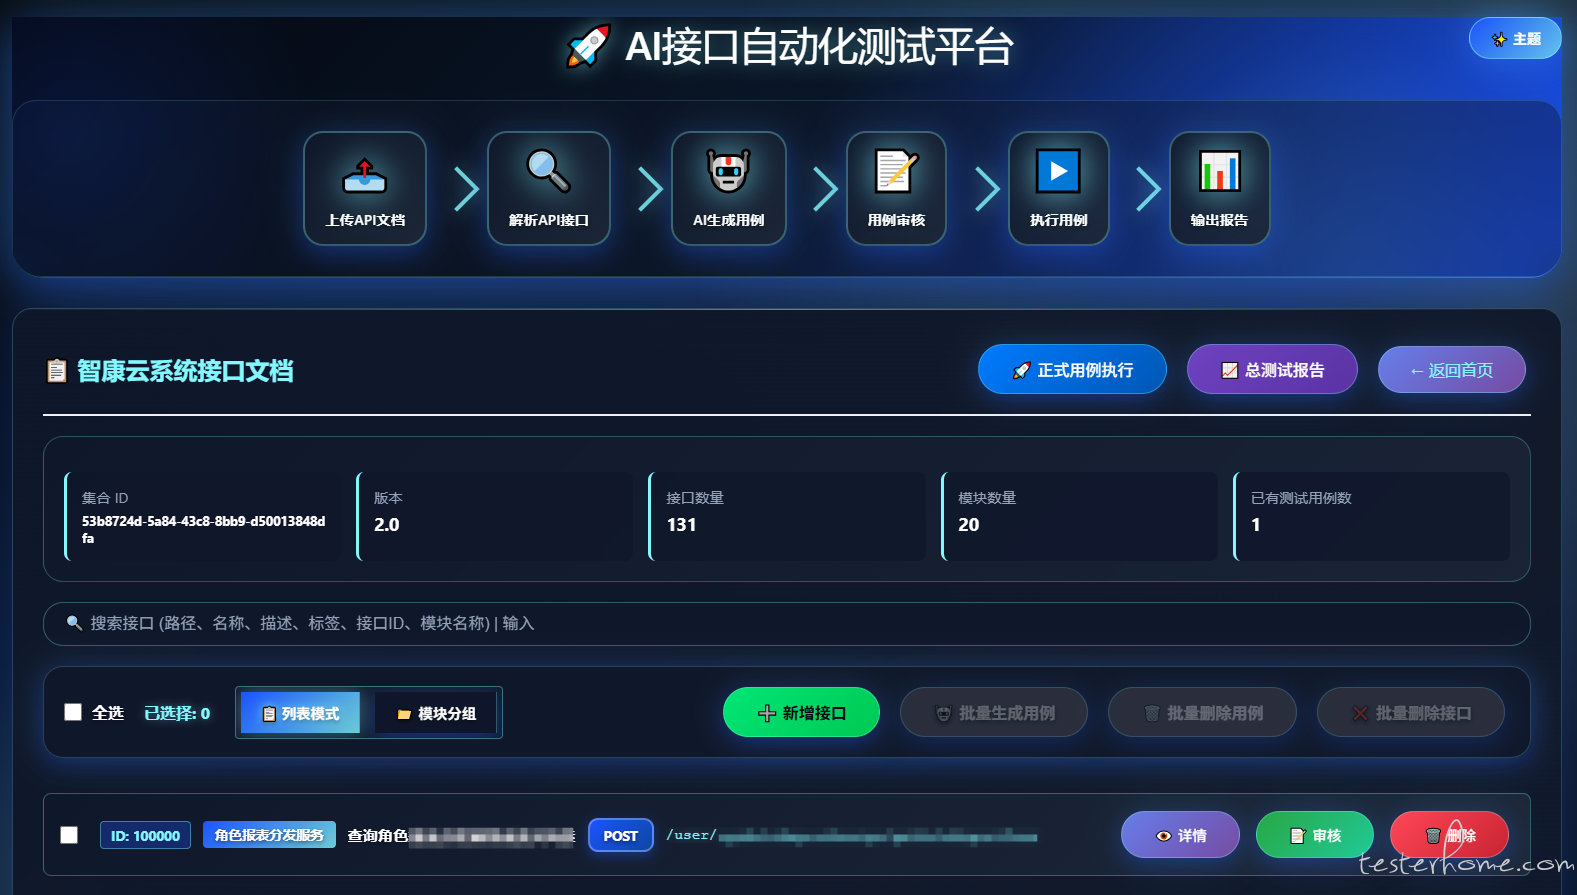
Task: View 详情 details of the interface row
Action: click(1180, 835)
